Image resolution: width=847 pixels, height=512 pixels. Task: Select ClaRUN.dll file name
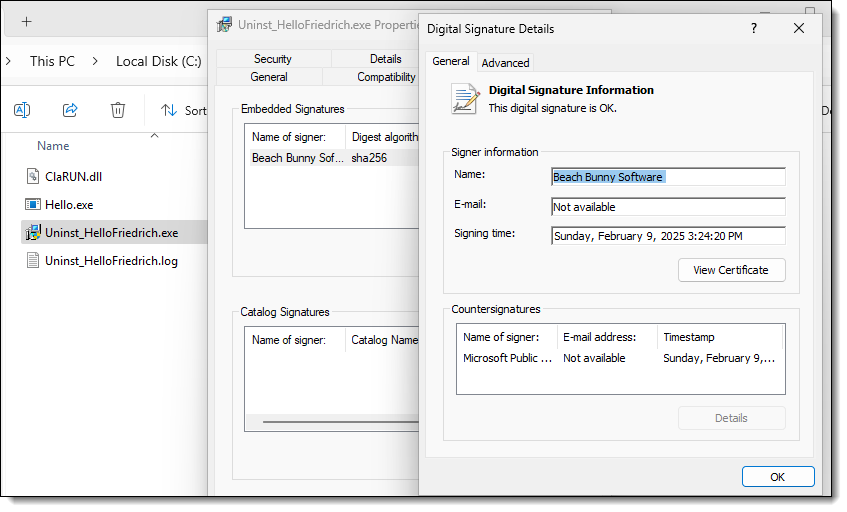[x=73, y=177]
